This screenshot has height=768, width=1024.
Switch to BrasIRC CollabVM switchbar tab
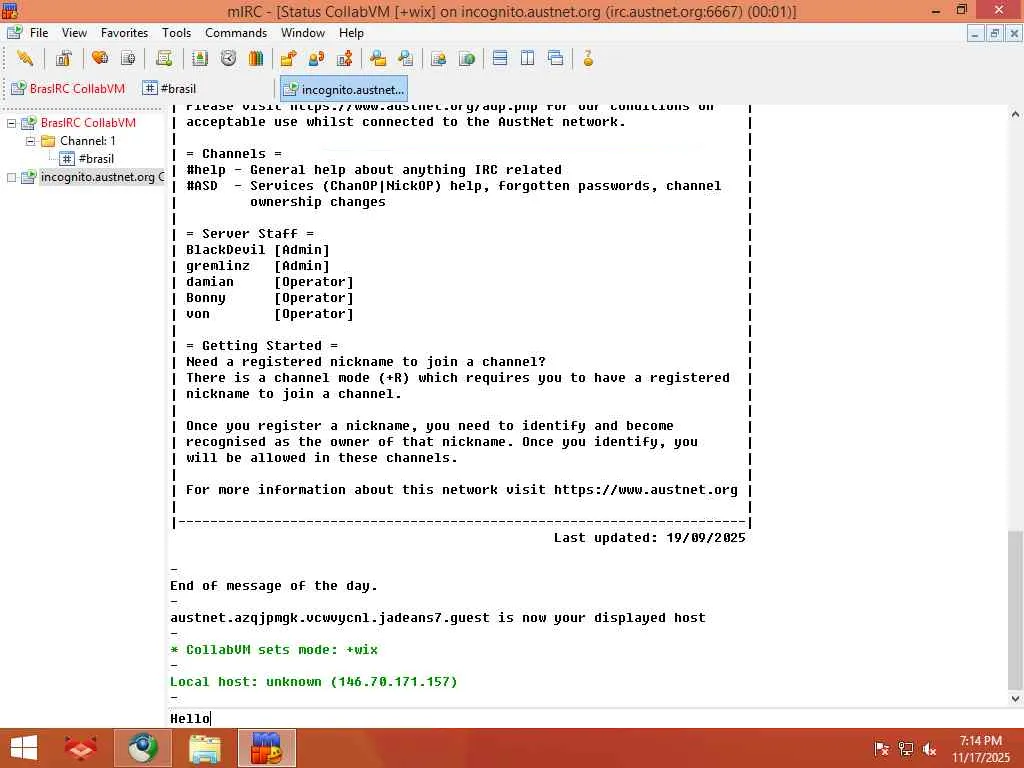[69, 88]
